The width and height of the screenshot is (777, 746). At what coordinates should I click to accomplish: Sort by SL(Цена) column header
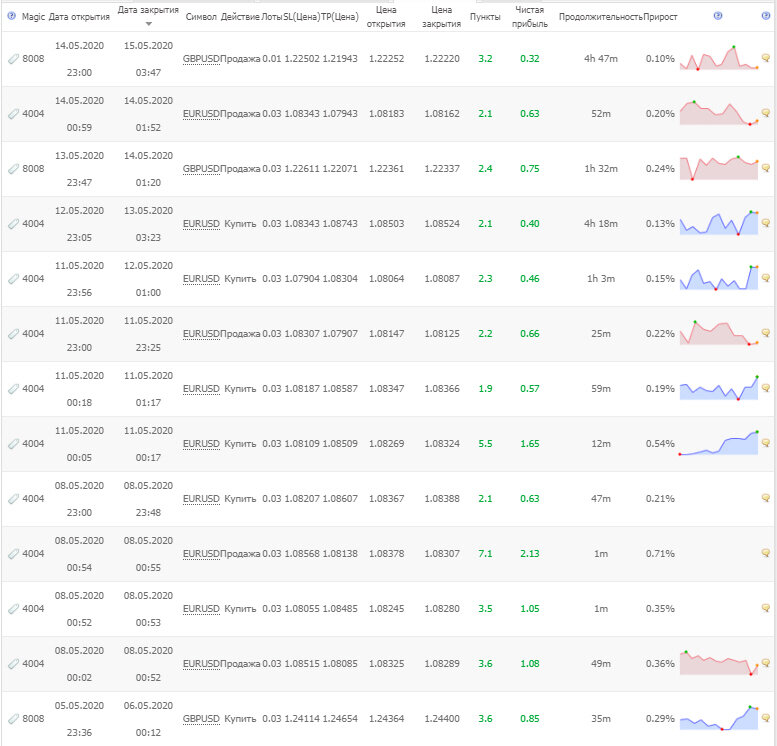(302, 17)
